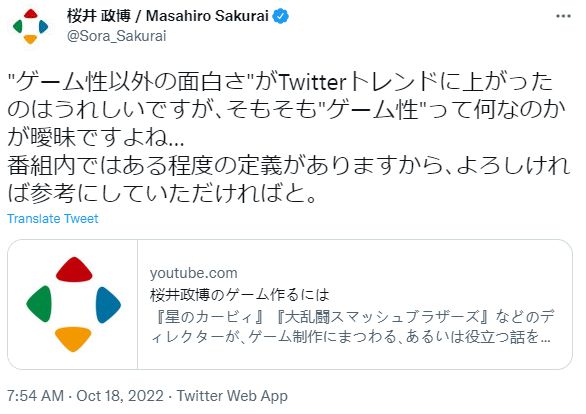Viewport: 586px width, 414px height.
Task: Click the Twitter Web App source label
Action: 232,396
